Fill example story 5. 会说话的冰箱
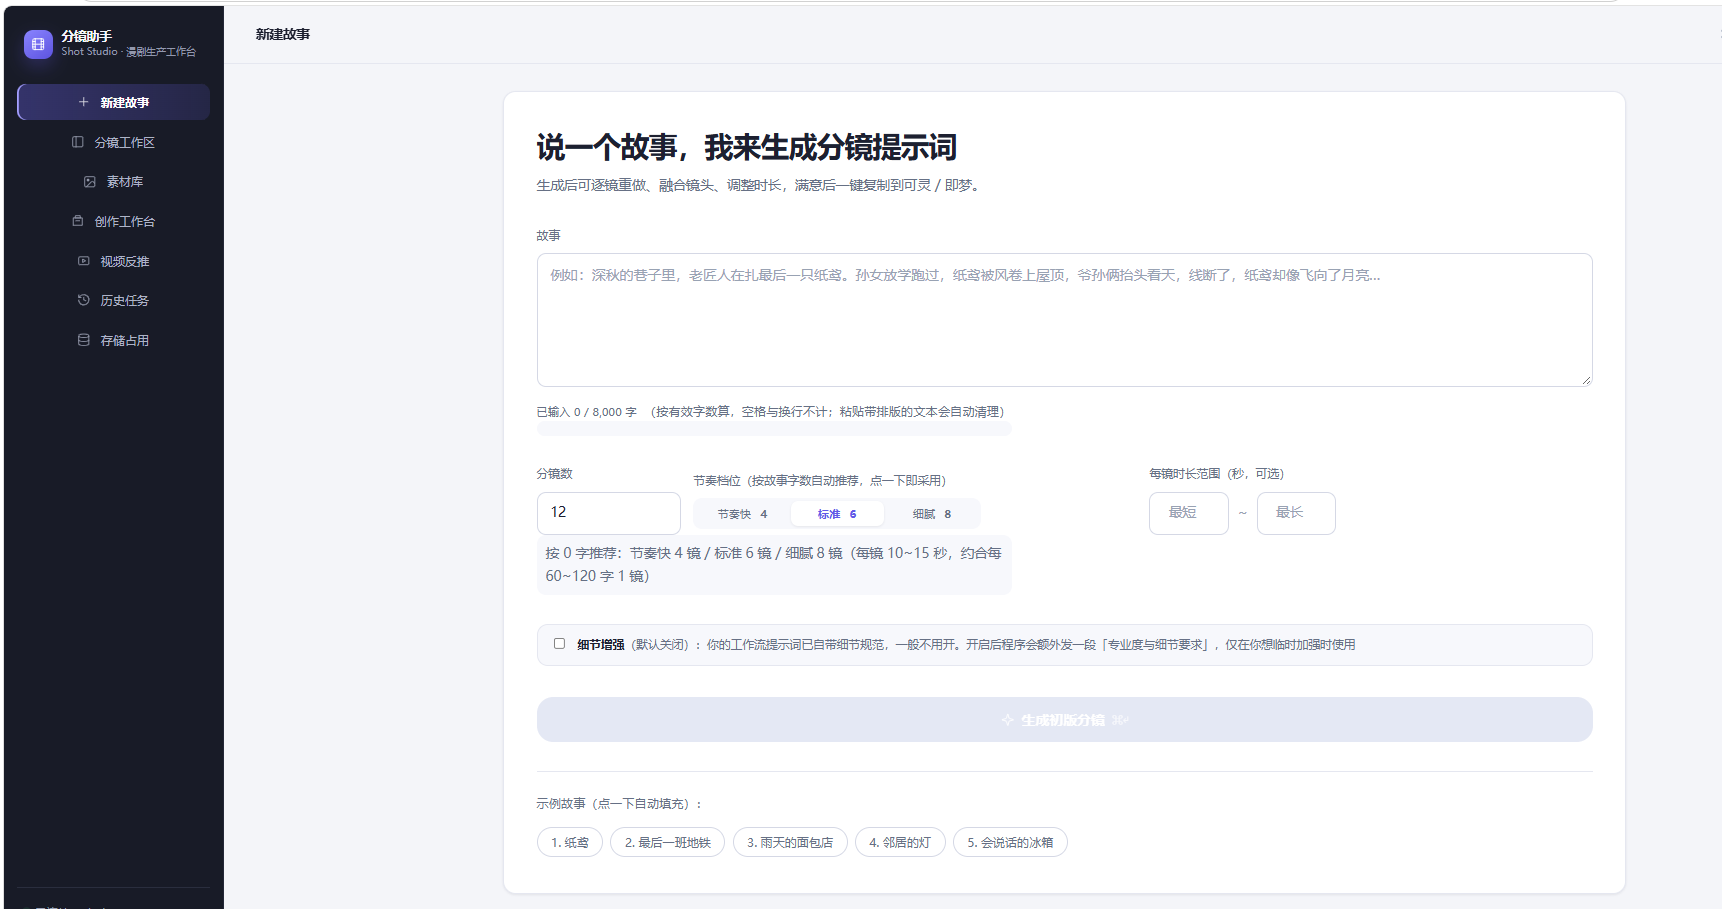 (x=1010, y=842)
